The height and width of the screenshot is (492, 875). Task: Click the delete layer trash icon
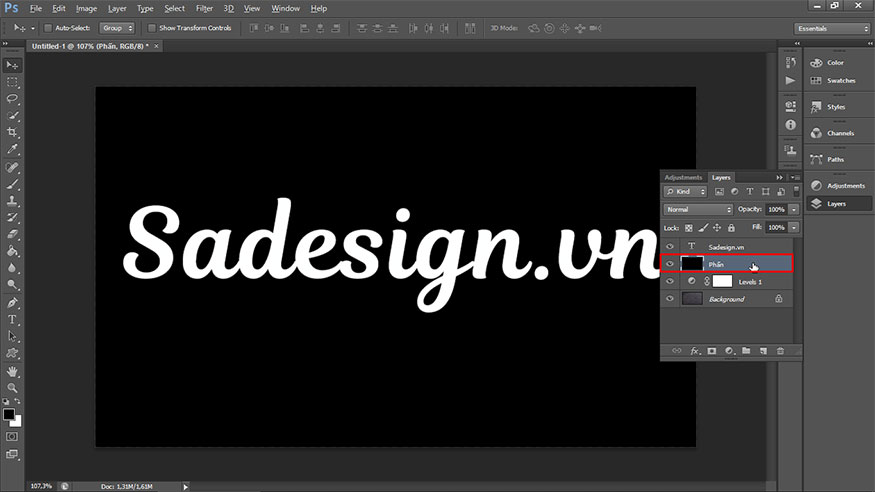click(x=780, y=351)
